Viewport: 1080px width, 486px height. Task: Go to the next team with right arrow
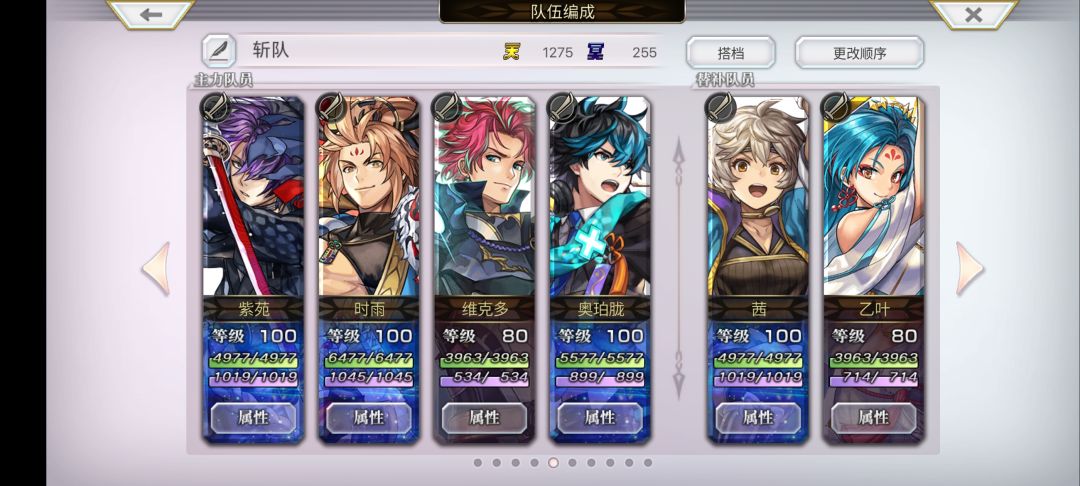pyautogui.click(x=970, y=268)
